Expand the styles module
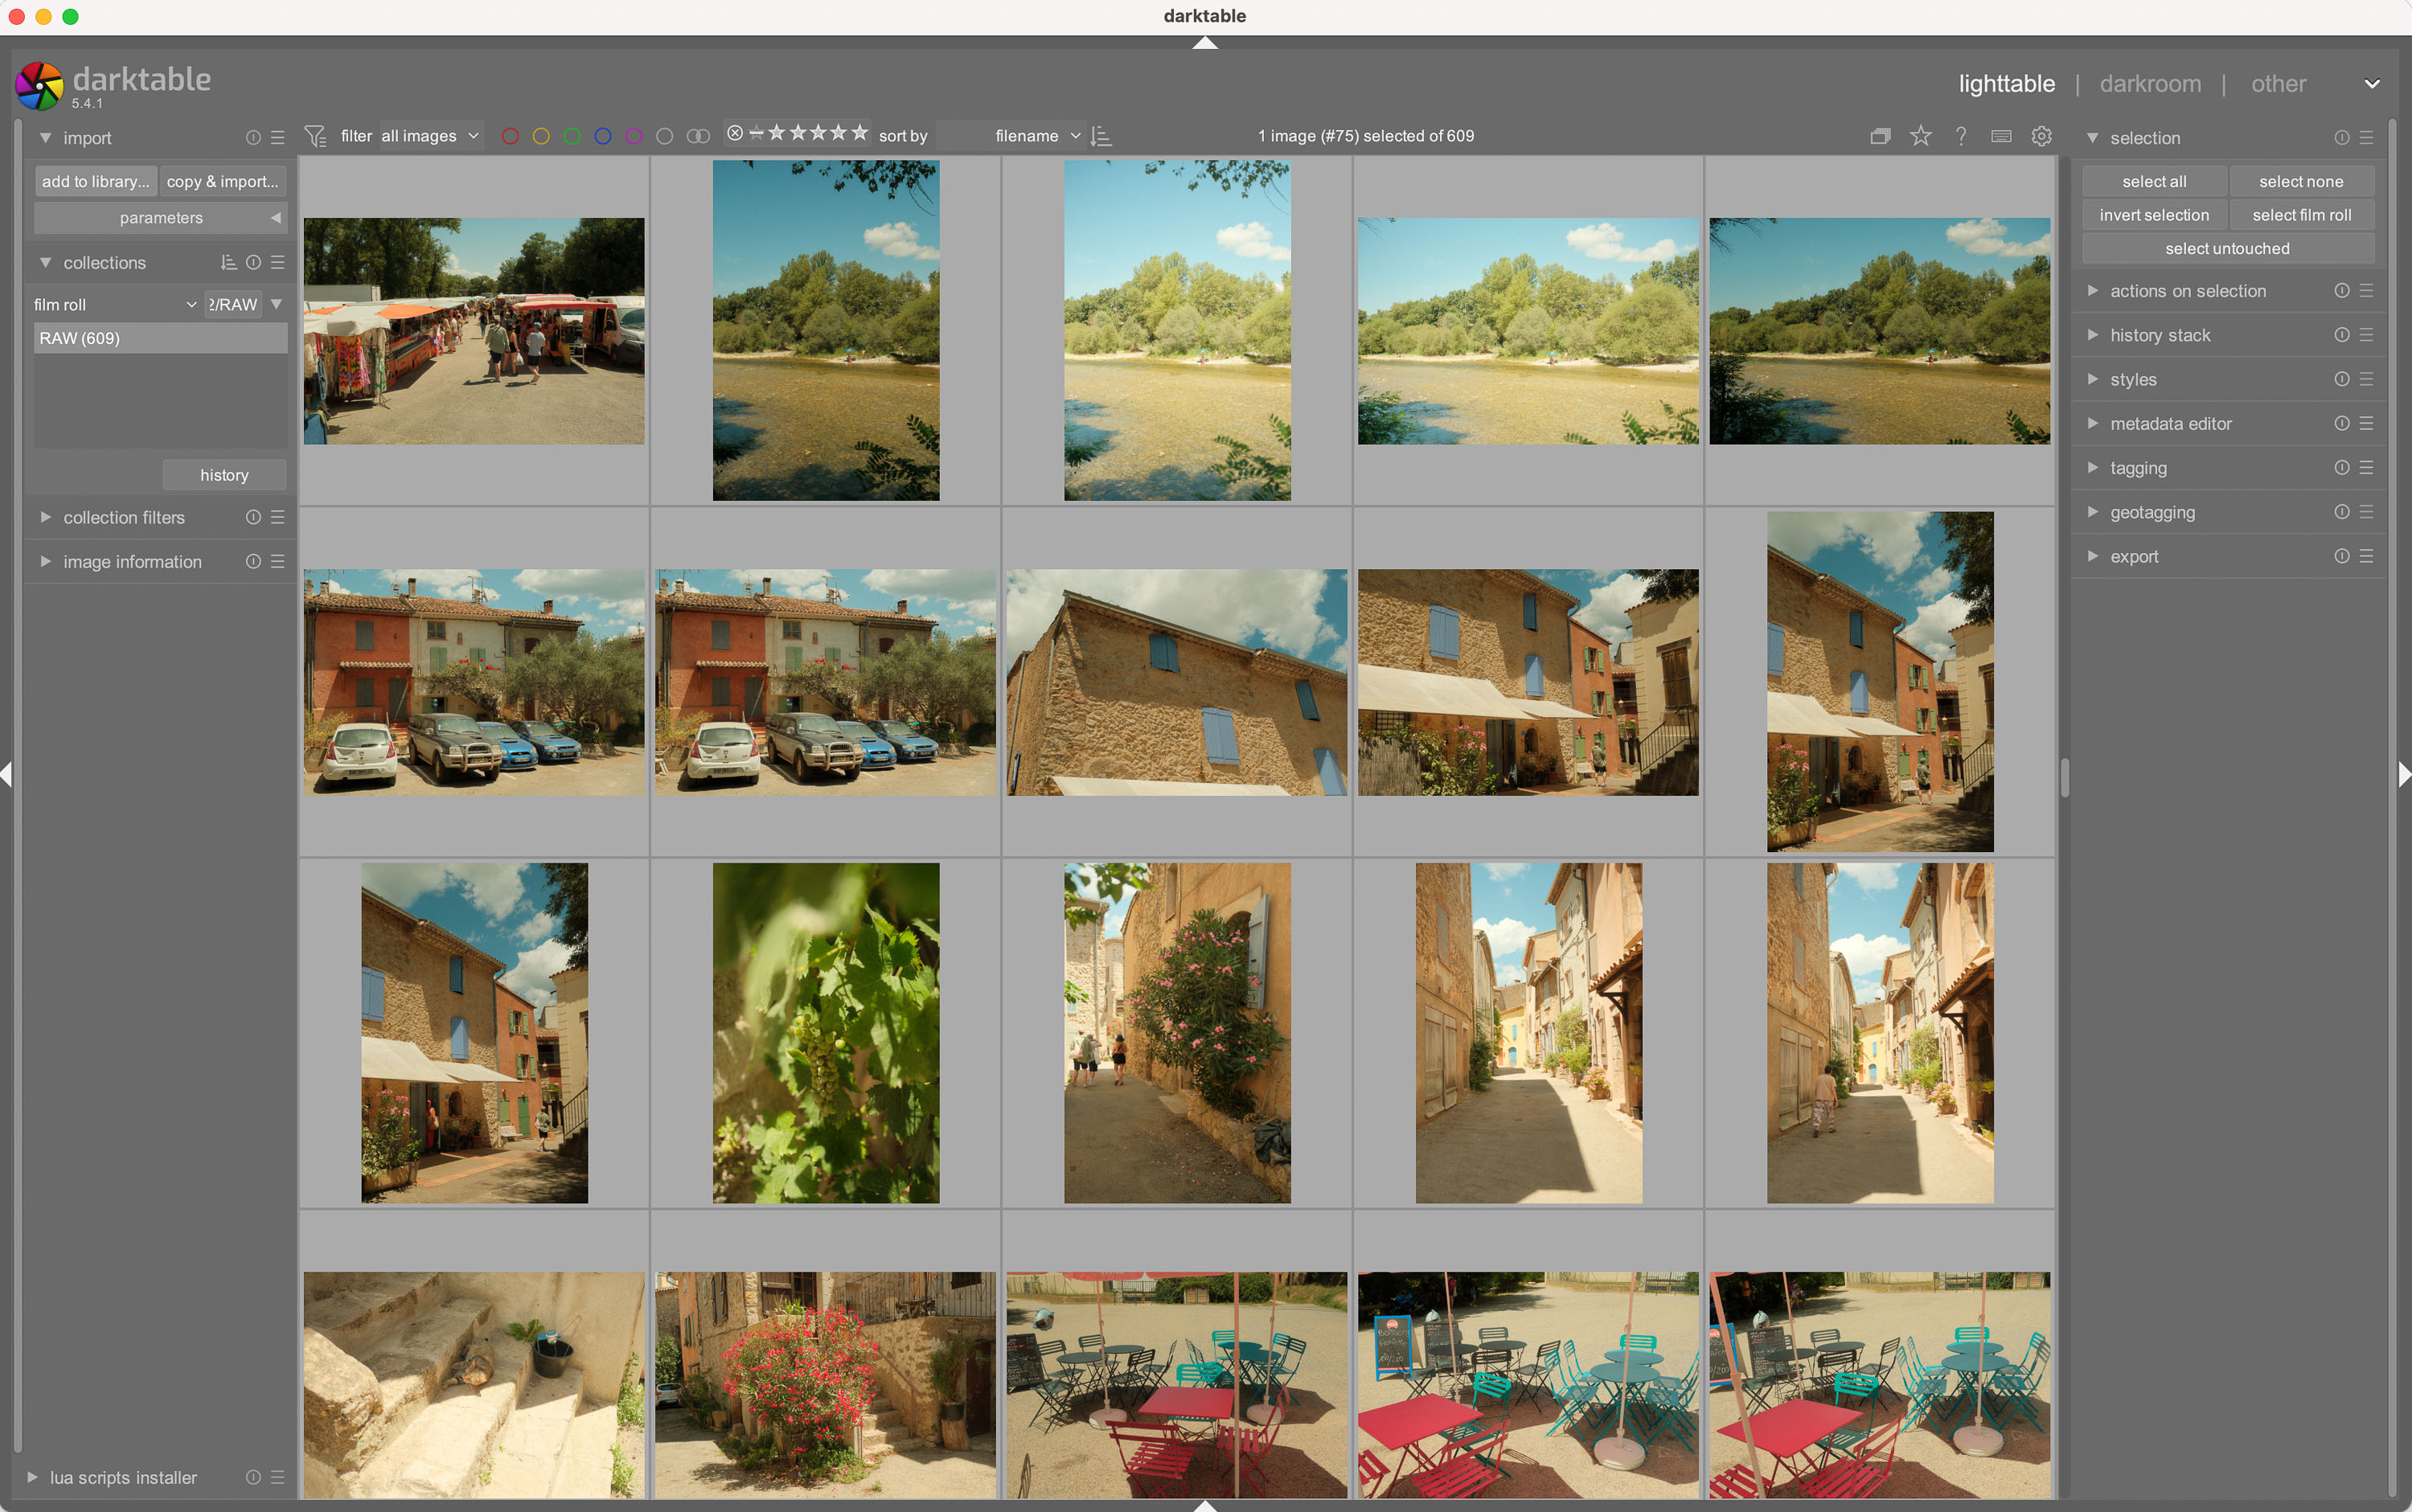The height and width of the screenshot is (1512, 2412). pyautogui.click(x=2092, y=379)
